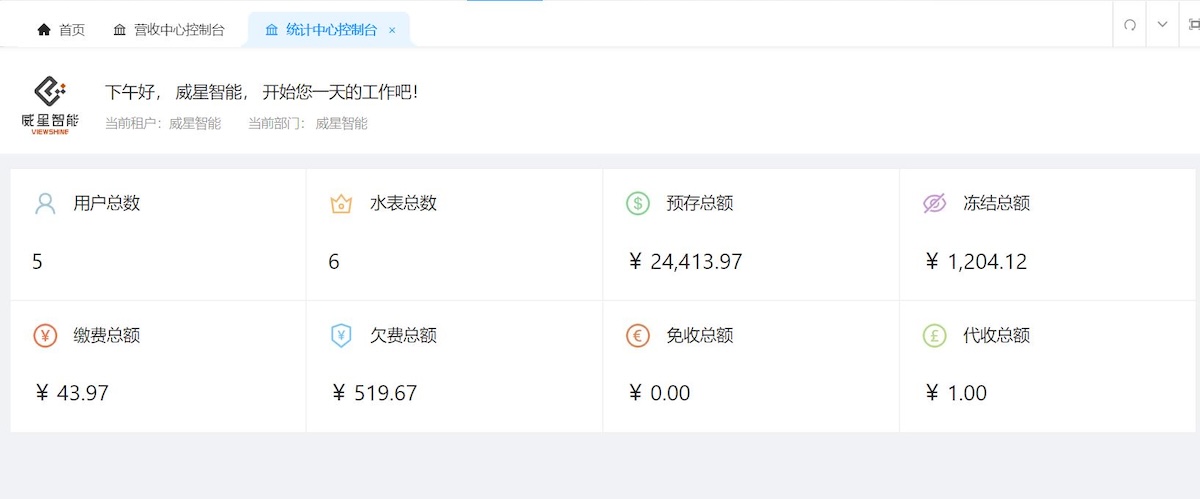Click the 预存总额 amount ¥ 24,413.97
The image size is (1200, 499).
pyautogui.click(x=685, y=262)
